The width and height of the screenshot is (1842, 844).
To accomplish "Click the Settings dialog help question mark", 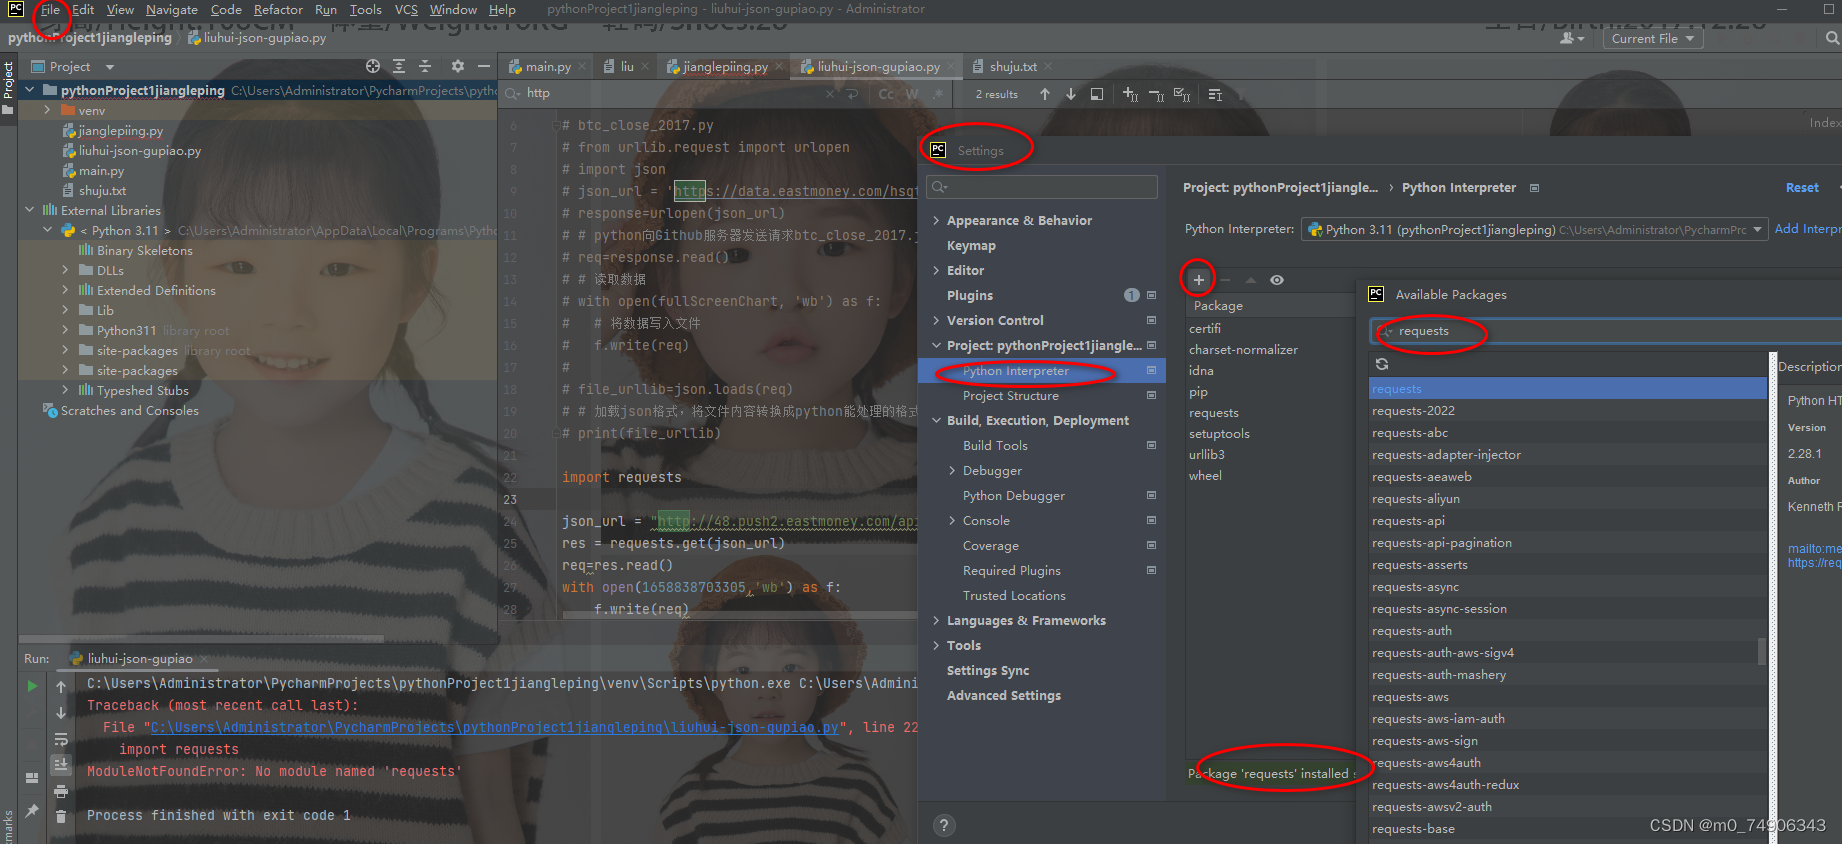I will click(943, 825).
